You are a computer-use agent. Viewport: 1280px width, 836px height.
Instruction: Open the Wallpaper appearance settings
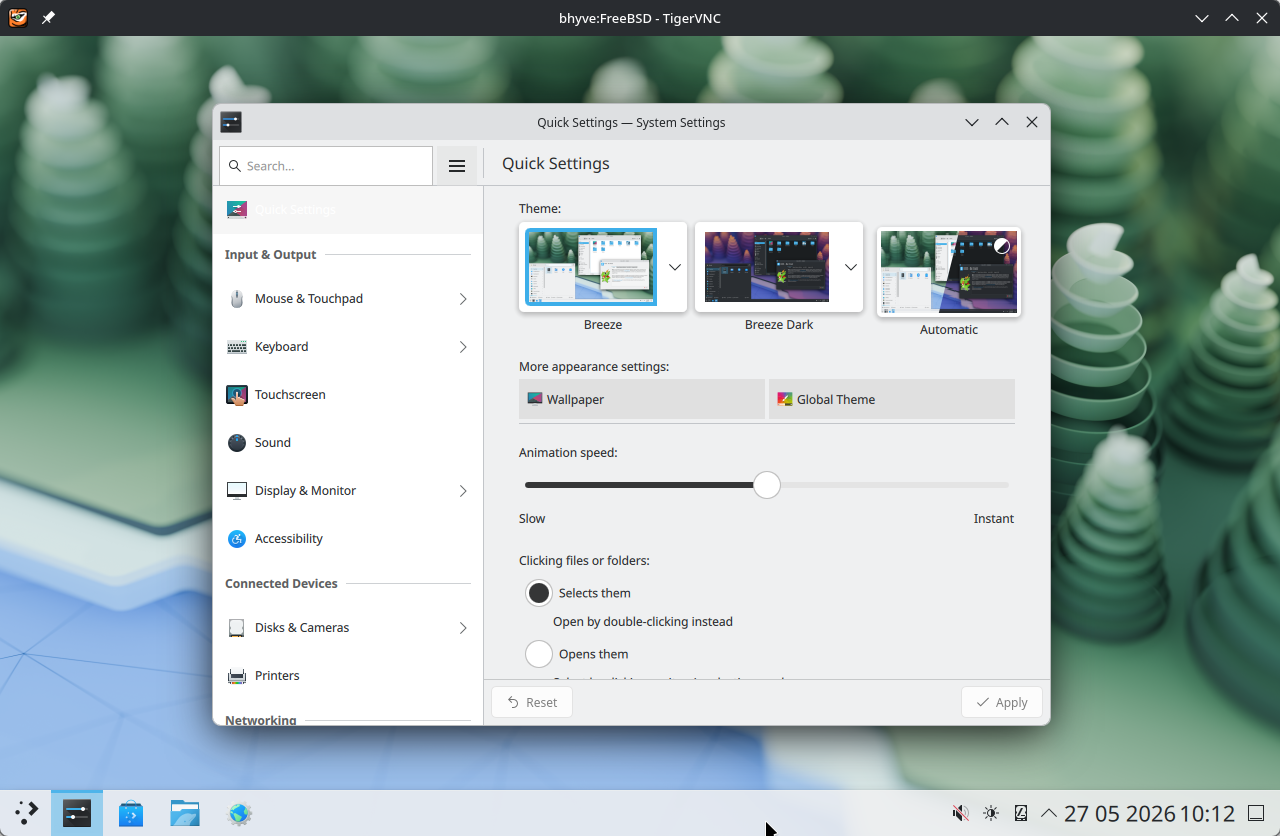642,399
